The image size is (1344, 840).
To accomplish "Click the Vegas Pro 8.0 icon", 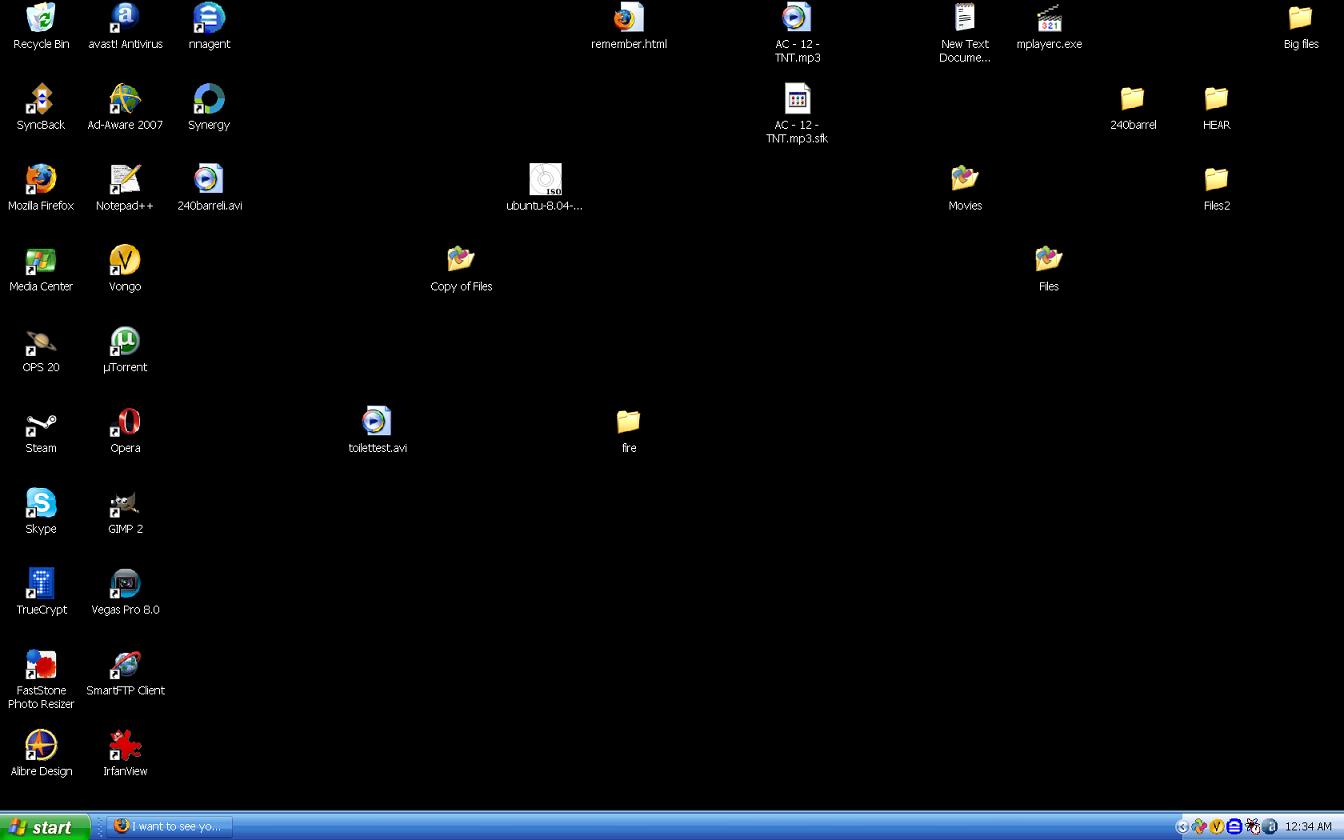I will 125,585.
